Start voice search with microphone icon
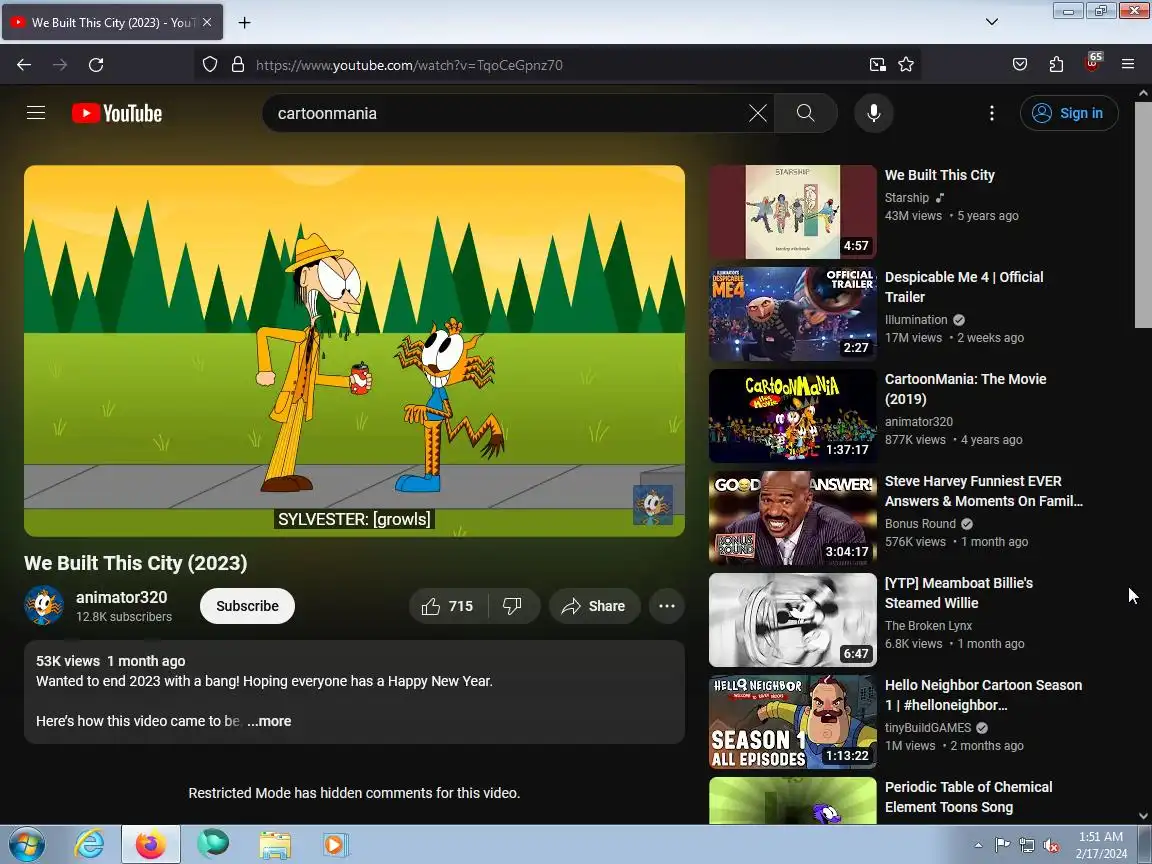 874,113
